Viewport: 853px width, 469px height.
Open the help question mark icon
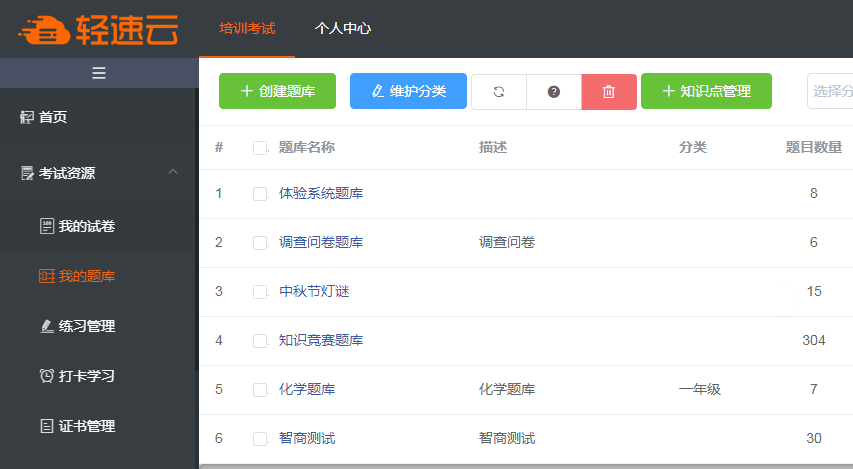click(554, 91)
